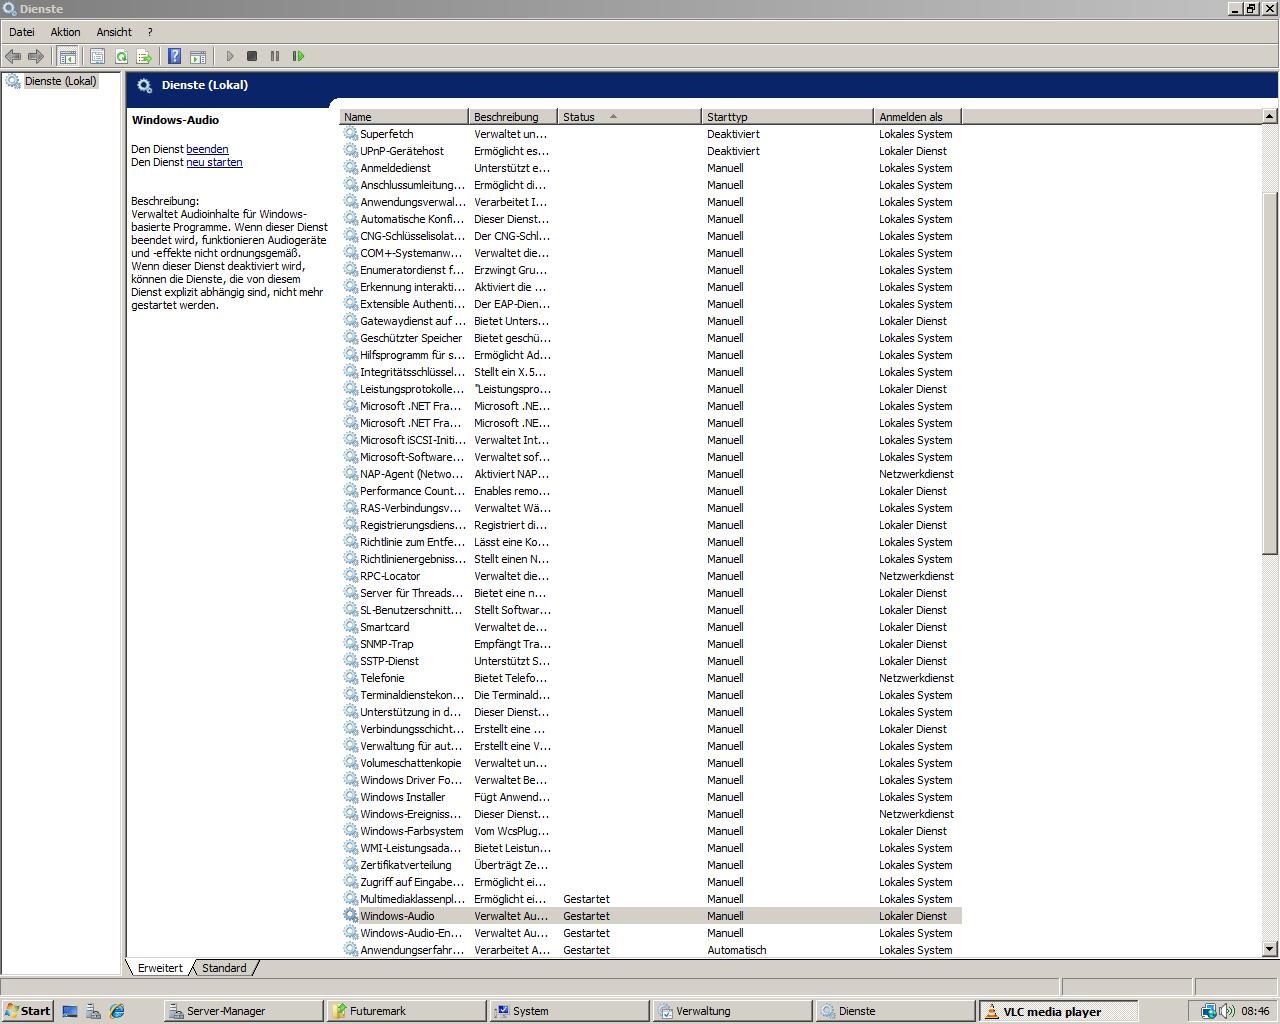Viewport: 1280px width, 1024px height.
Task: Click the Restart service toolbar button
Action: click(x=298, y=57)
